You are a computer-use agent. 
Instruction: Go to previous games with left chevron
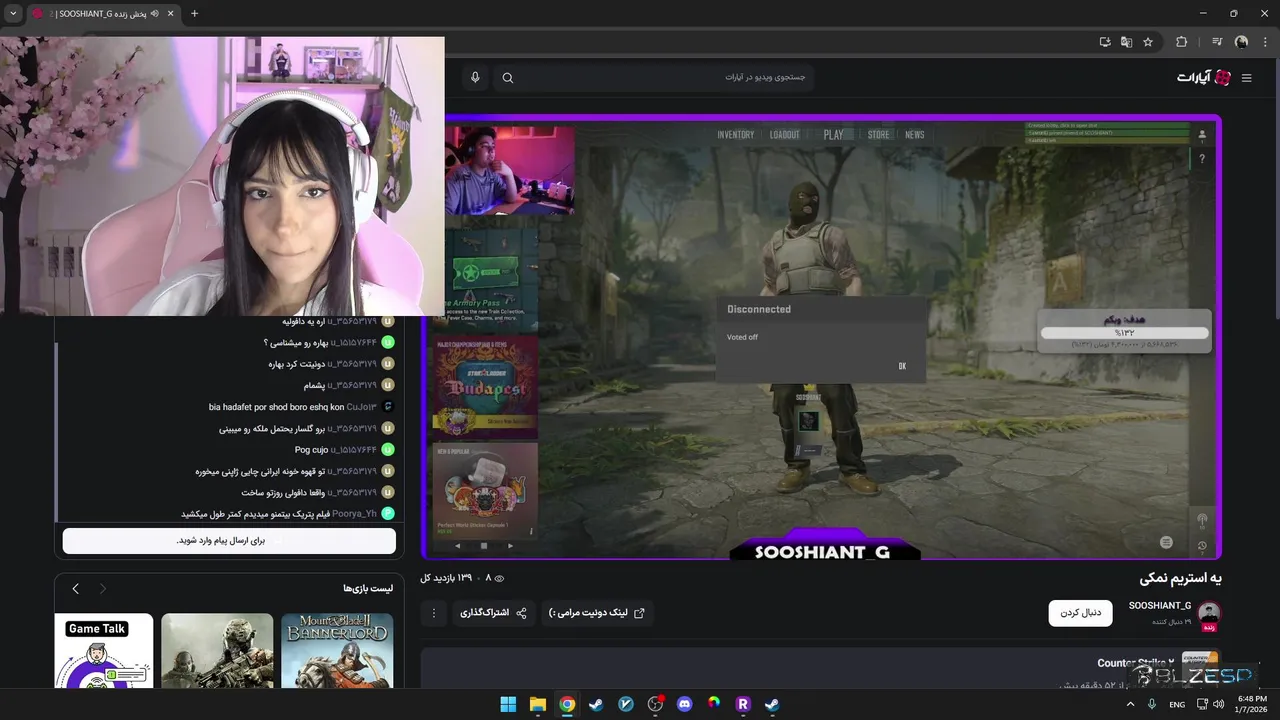click(75, 589)
